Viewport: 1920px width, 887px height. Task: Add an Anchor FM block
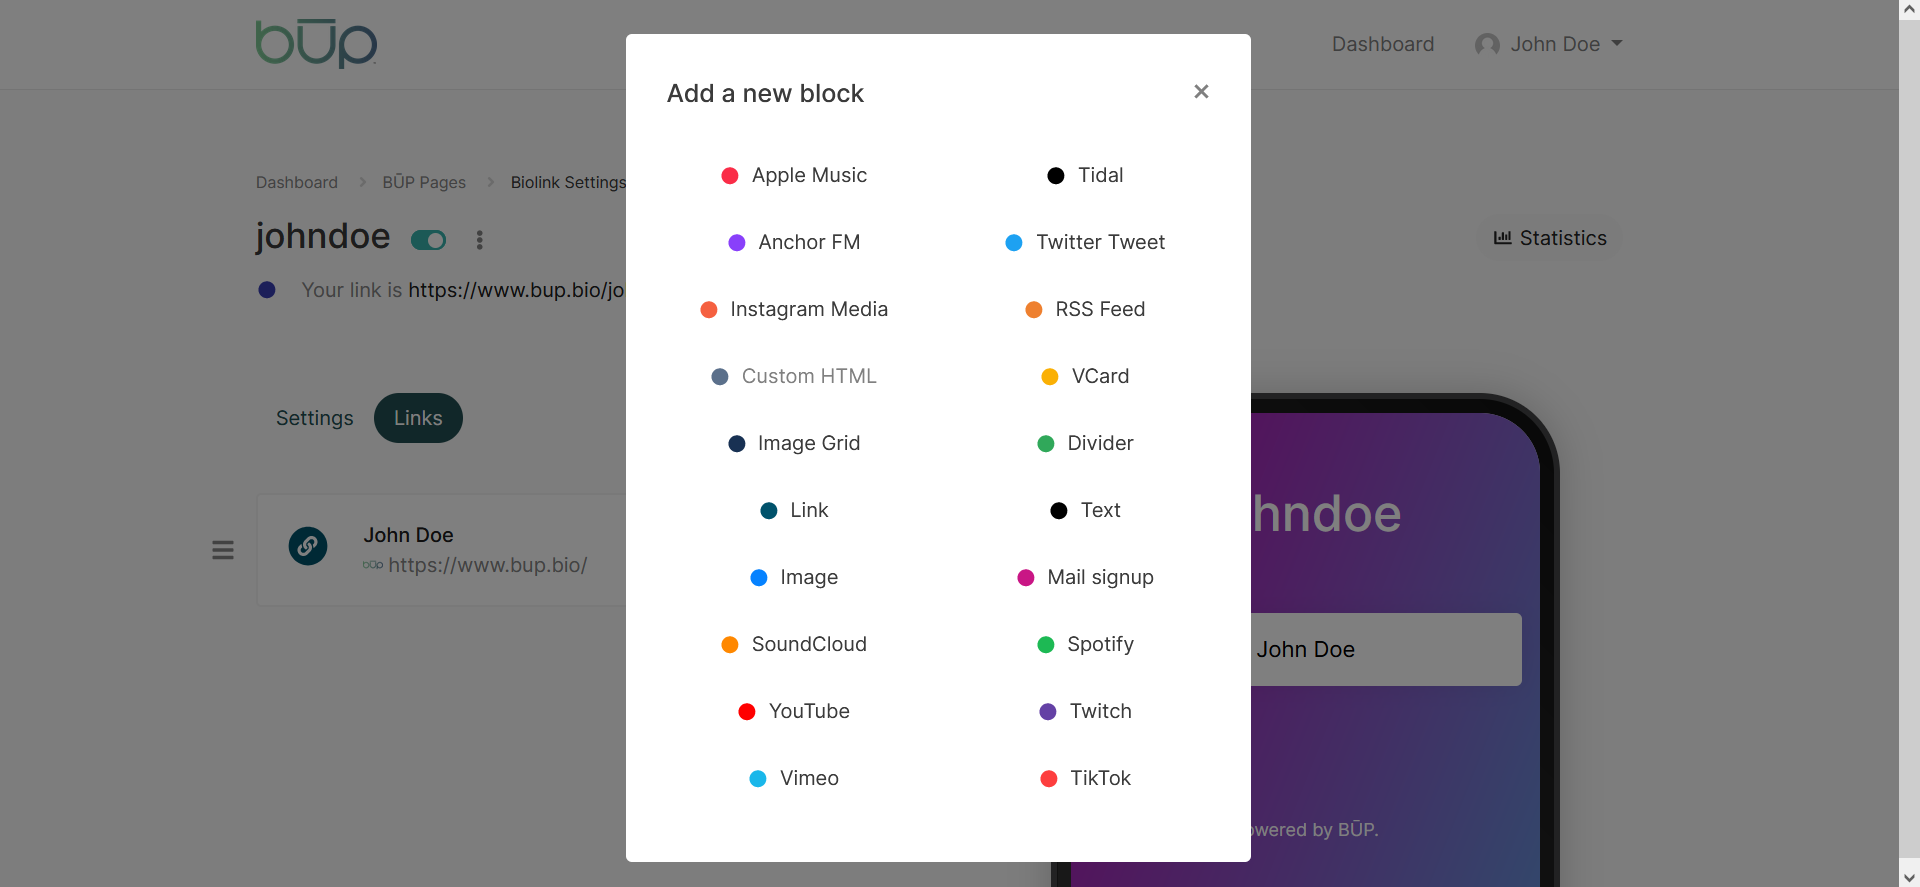pyautogui.click(x=794, y=242)
